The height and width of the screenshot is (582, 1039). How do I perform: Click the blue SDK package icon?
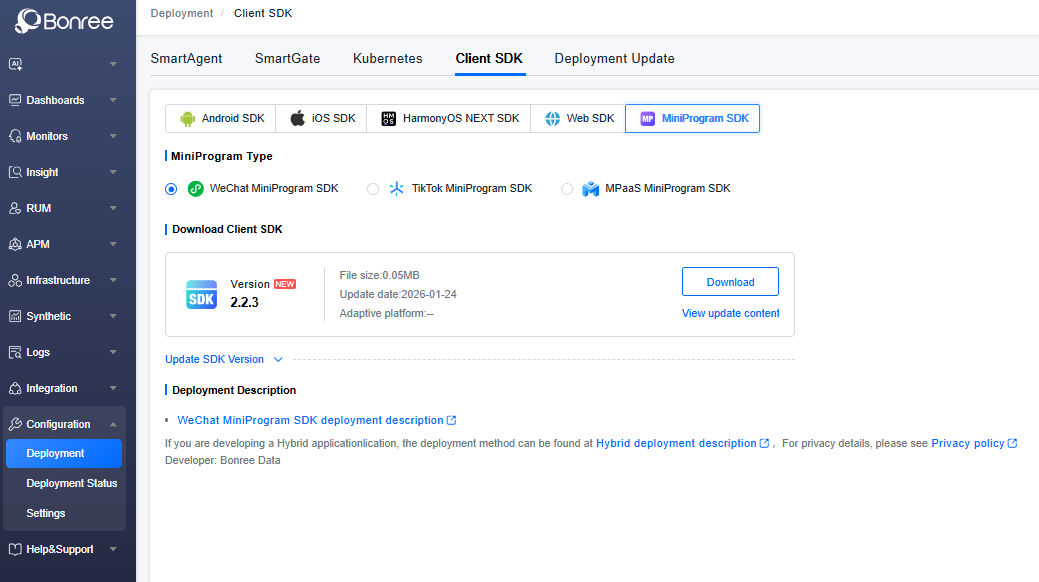point(201,295)
